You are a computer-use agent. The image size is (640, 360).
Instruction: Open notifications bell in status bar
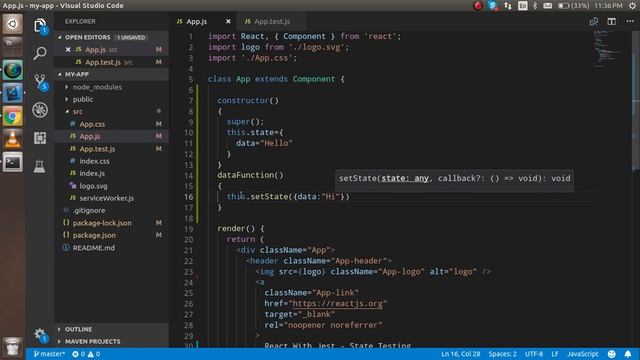click(x=628, y=354)
